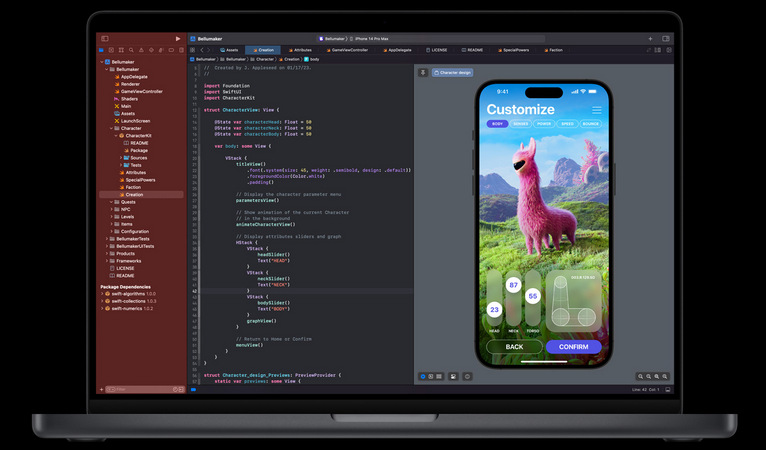
Task: Toggle the debug area icon in status bar
Action: click(x=668, y=389)
